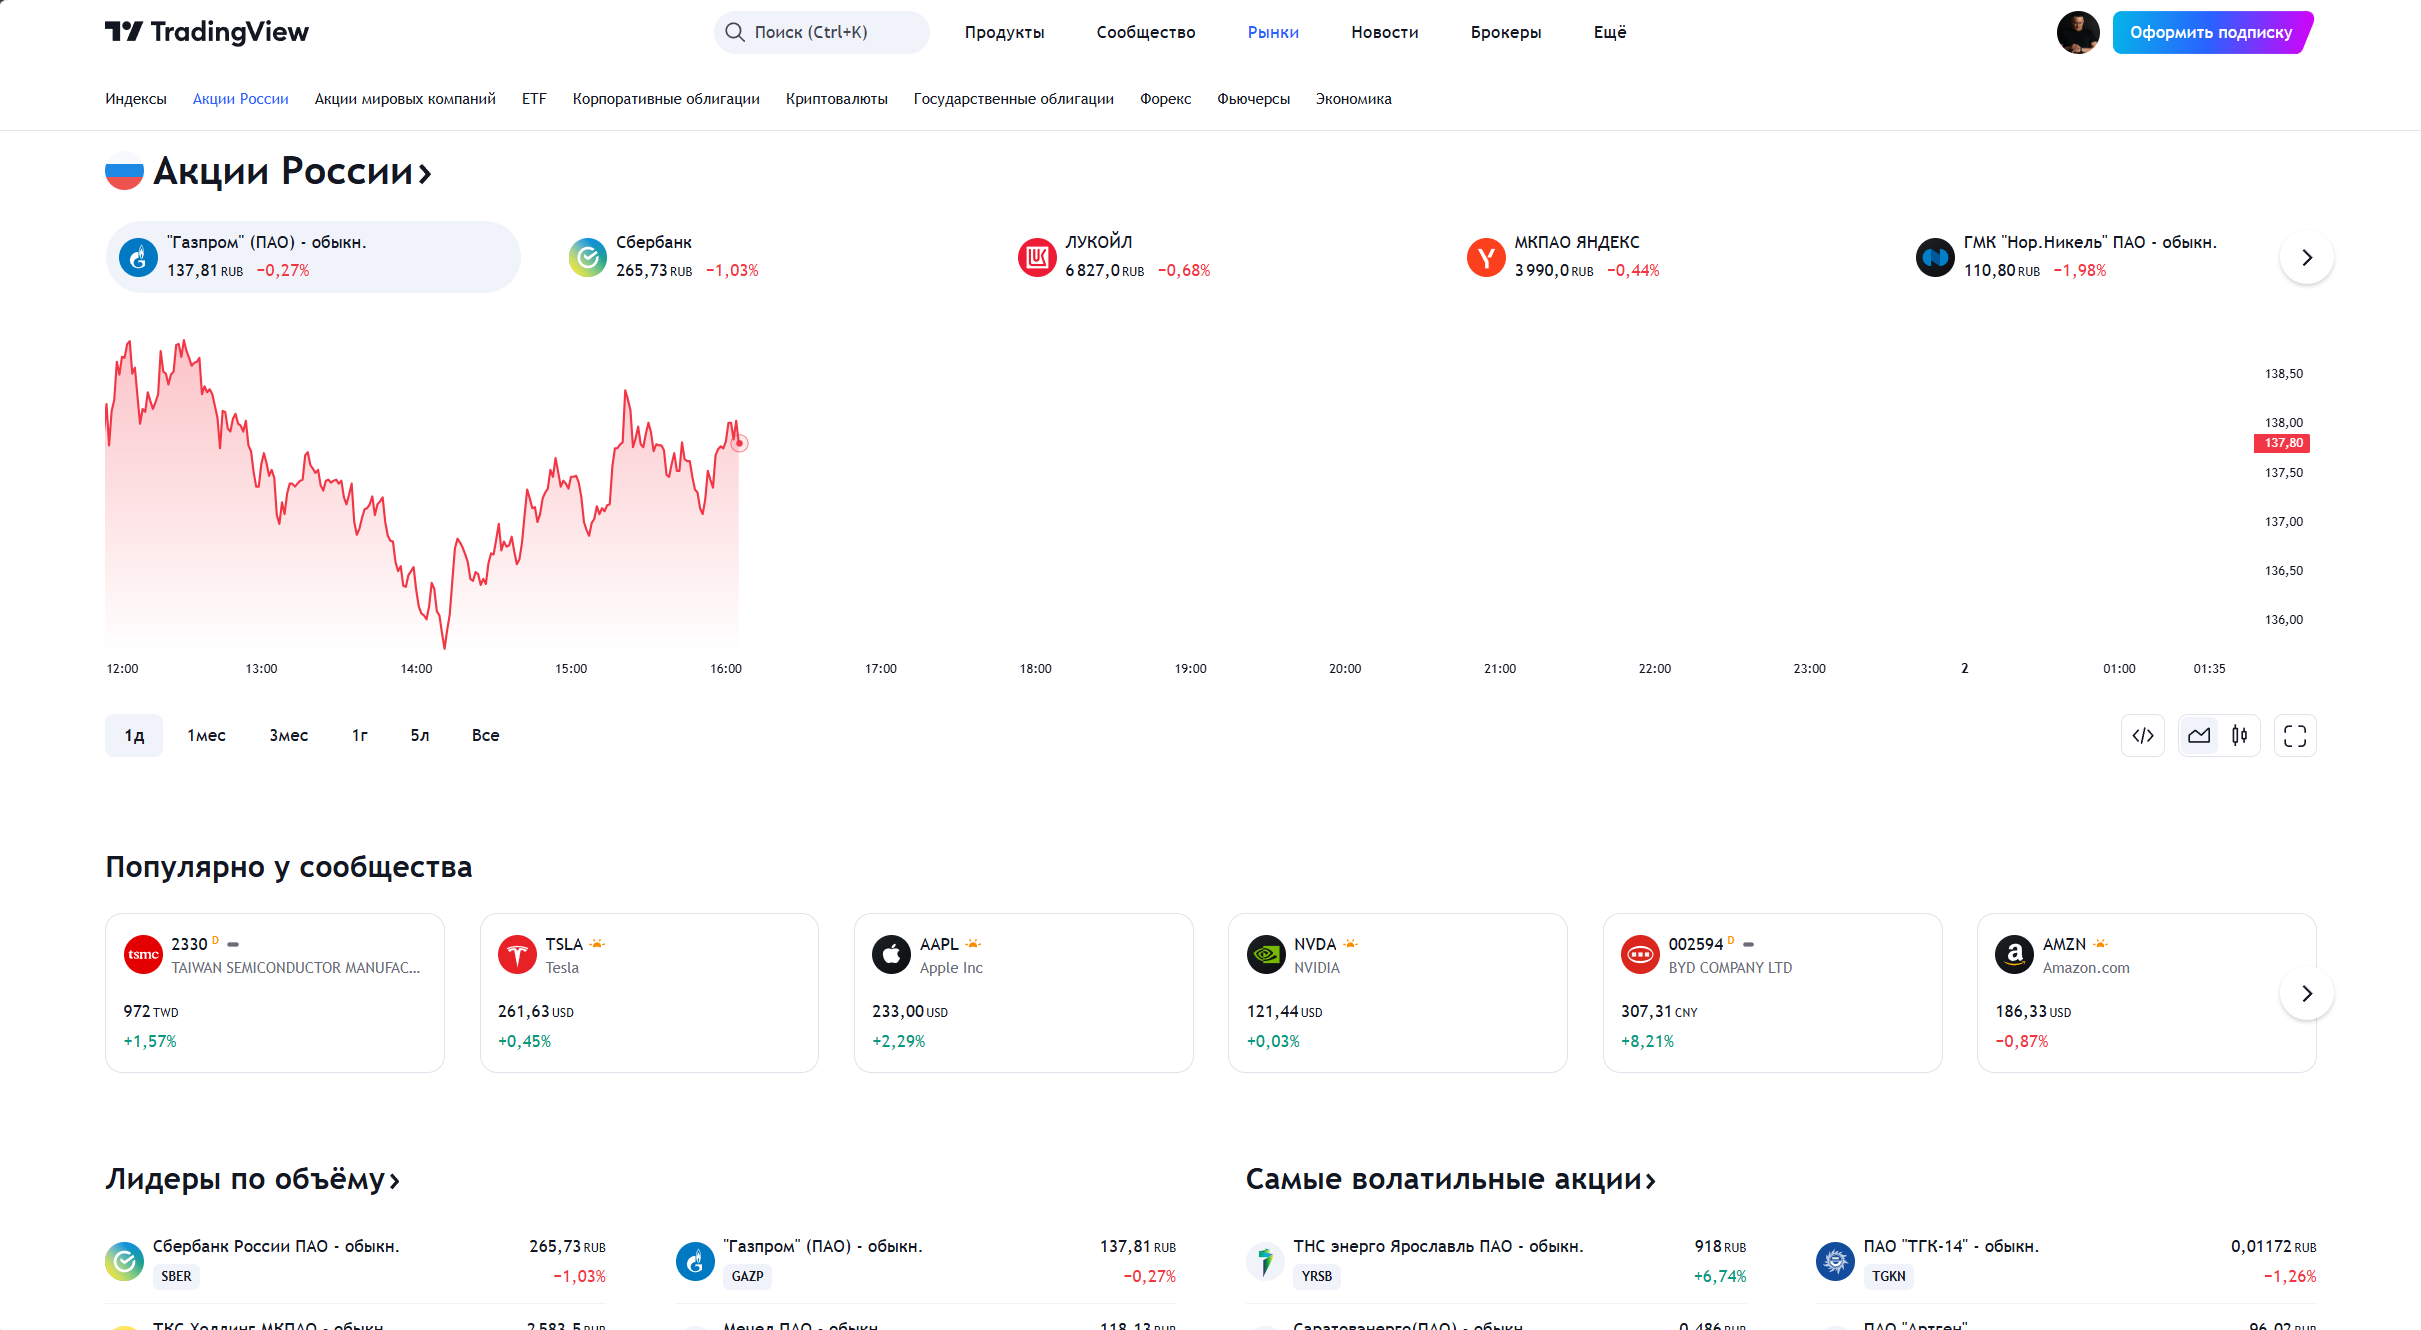This screenshot has height=1330, width=2421.
Task: Open Лидеры по объёму heading link
Action: pos(253,1180)
